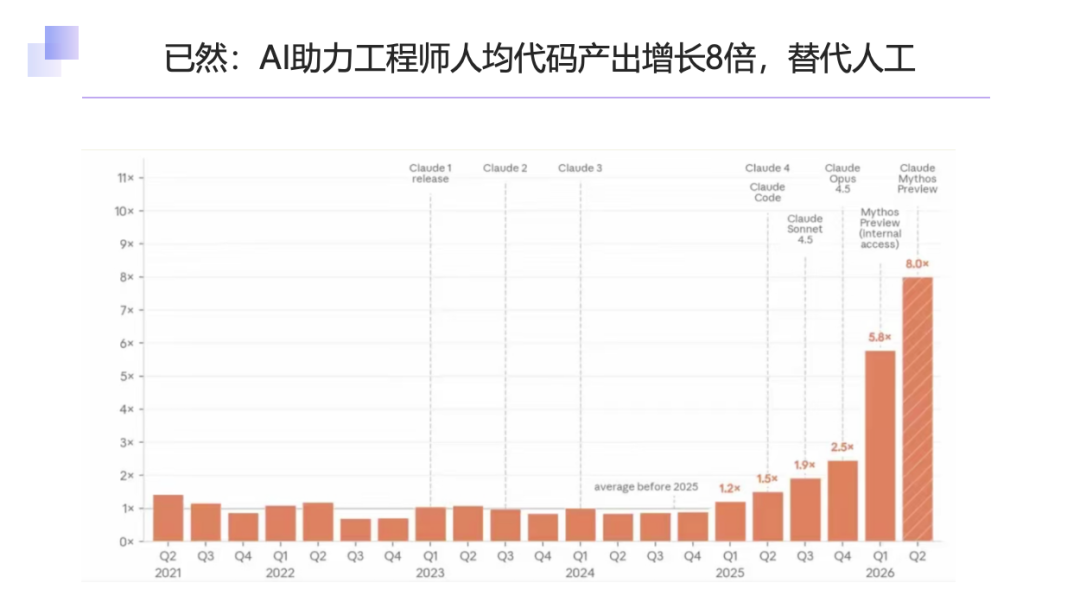
Task: Click the first bar for Q2 2021
Action: [168, 518]
